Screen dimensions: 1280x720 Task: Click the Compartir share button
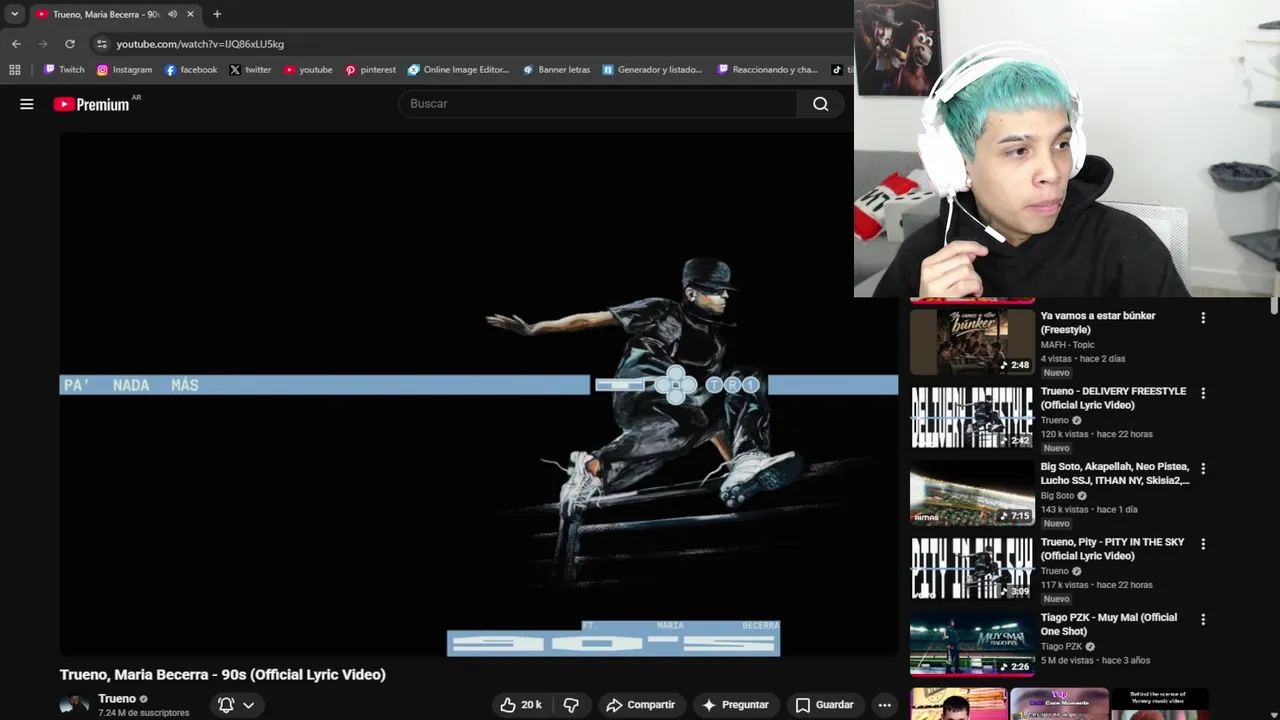641,705
